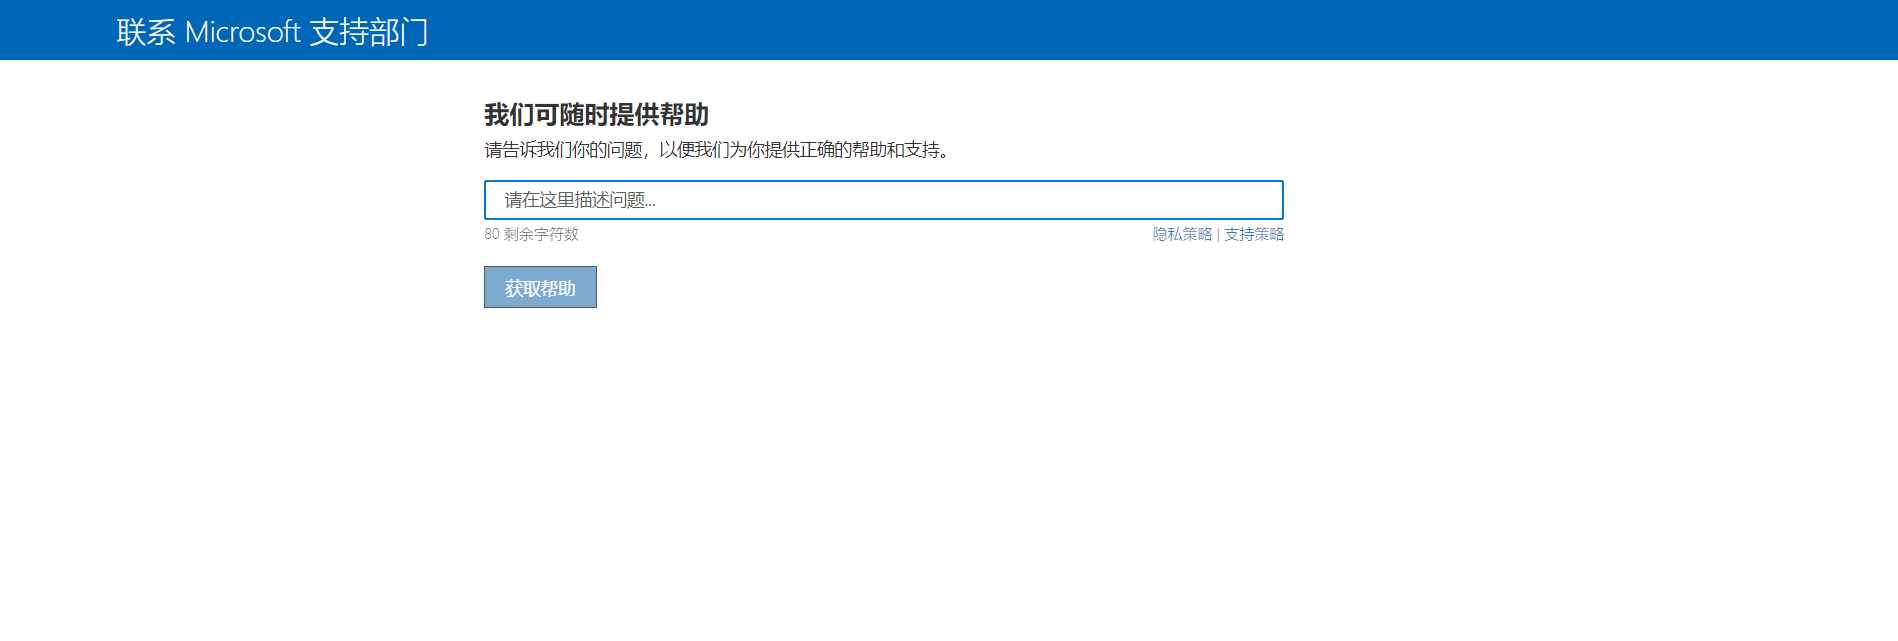This screenshot has width=1898, height=641.
Task: Click the word Microsoft in the header
Action: 242,32
